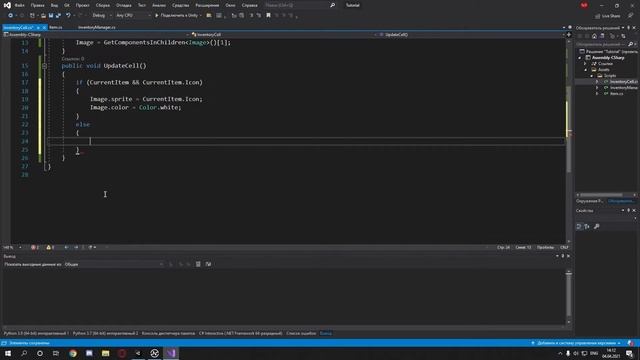Collapse the Scripts folder node

591,76
